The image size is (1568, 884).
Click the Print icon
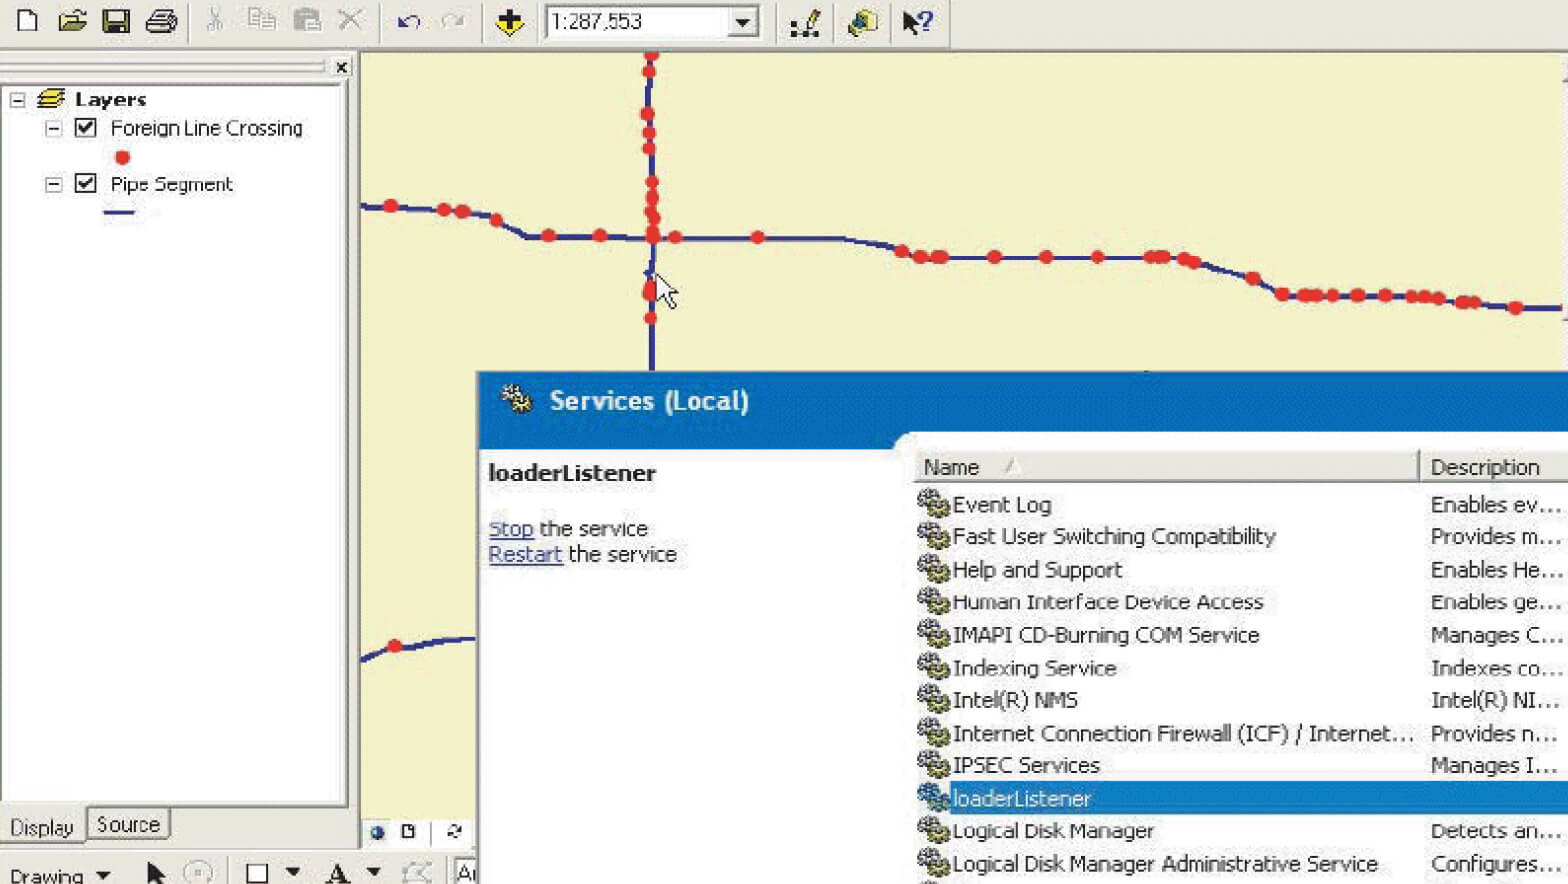point(161,21)
